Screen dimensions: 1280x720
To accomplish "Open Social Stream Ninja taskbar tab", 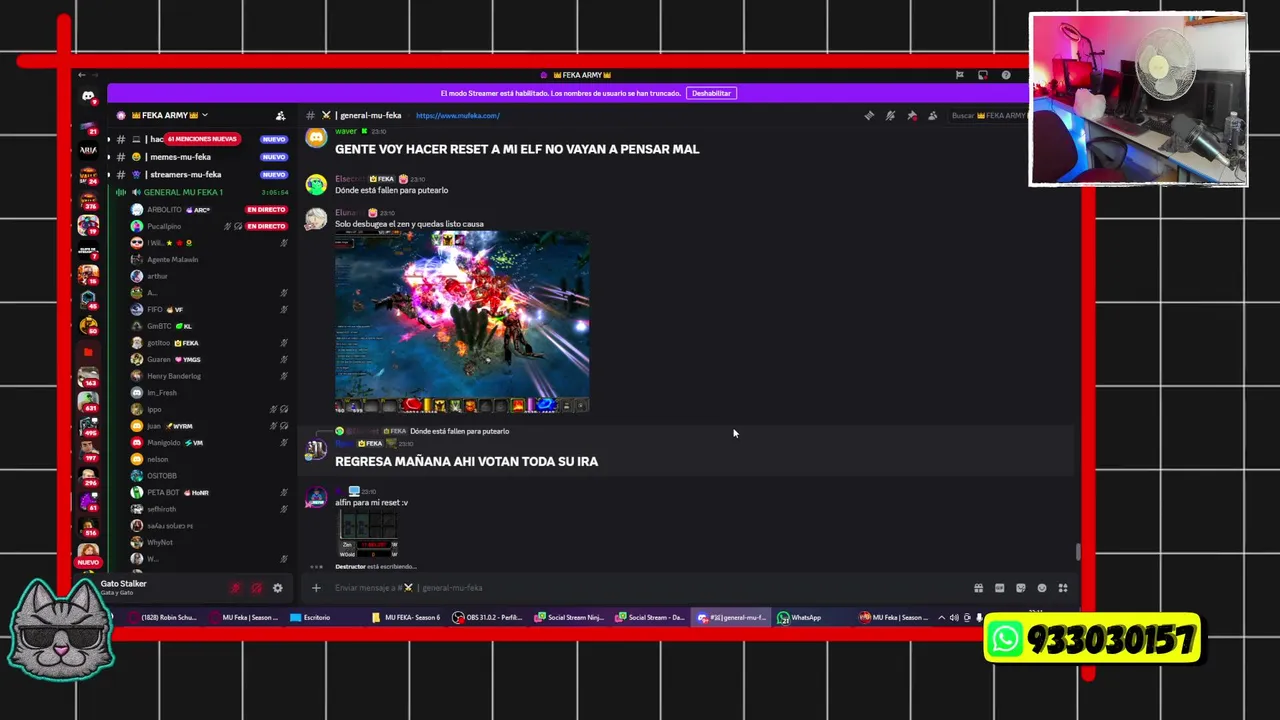I will coord(568,617).
